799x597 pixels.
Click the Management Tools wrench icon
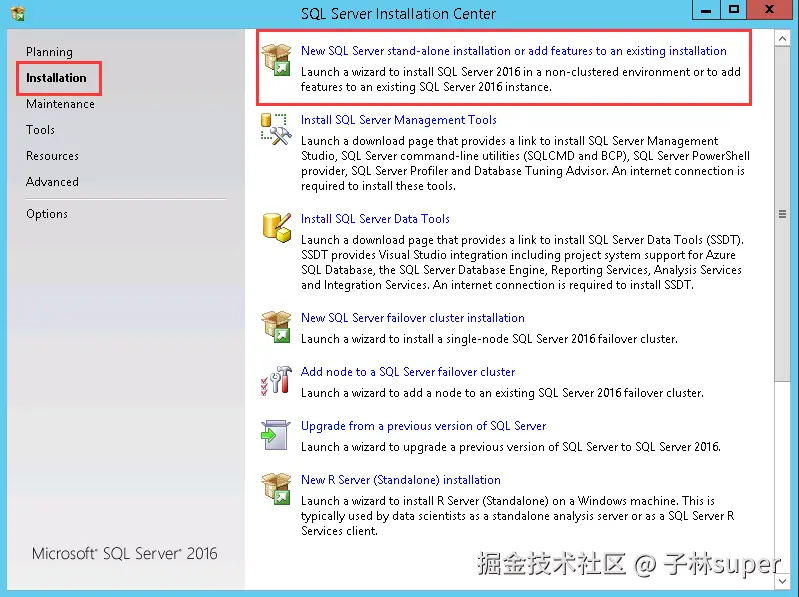[276, 129]
